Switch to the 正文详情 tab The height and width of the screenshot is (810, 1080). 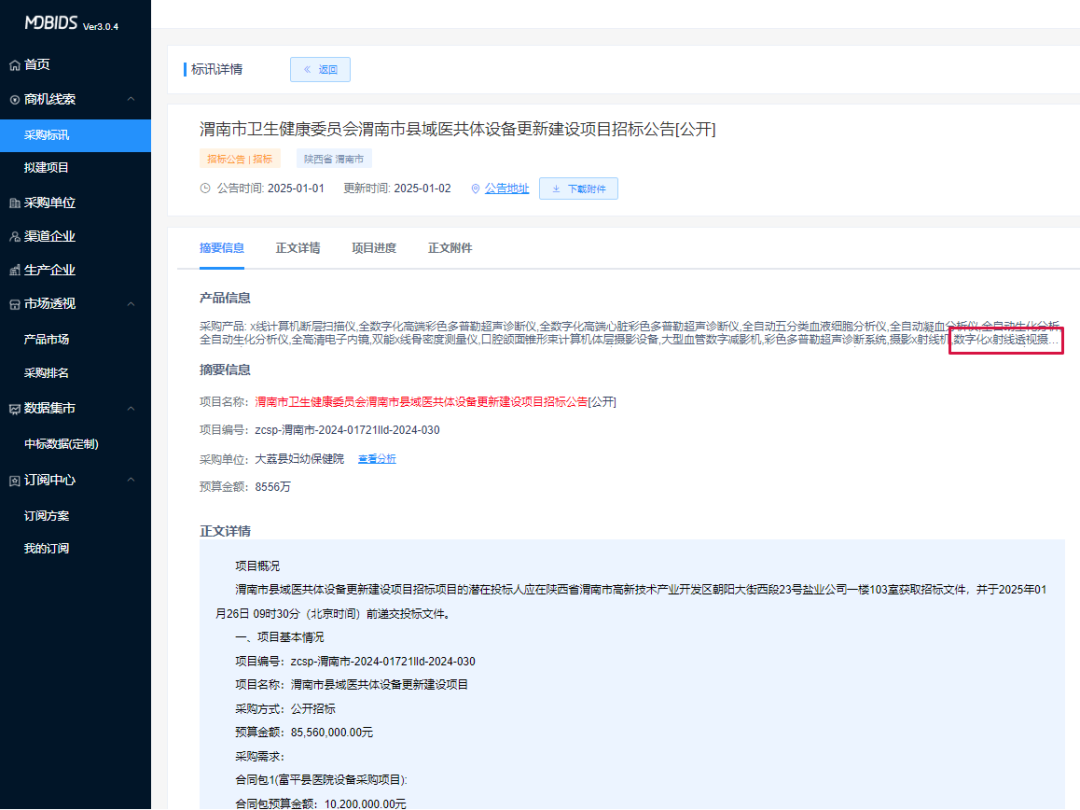[297, 247]
